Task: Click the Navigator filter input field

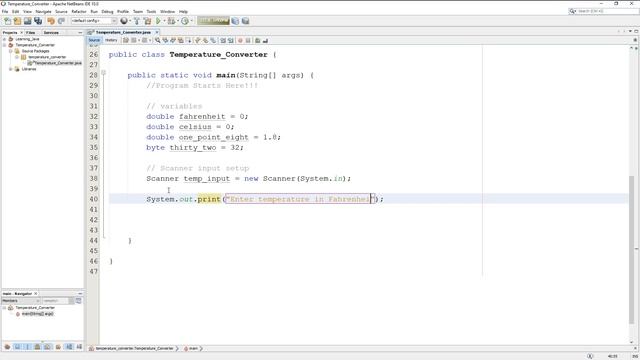Action: pos(55,301)
